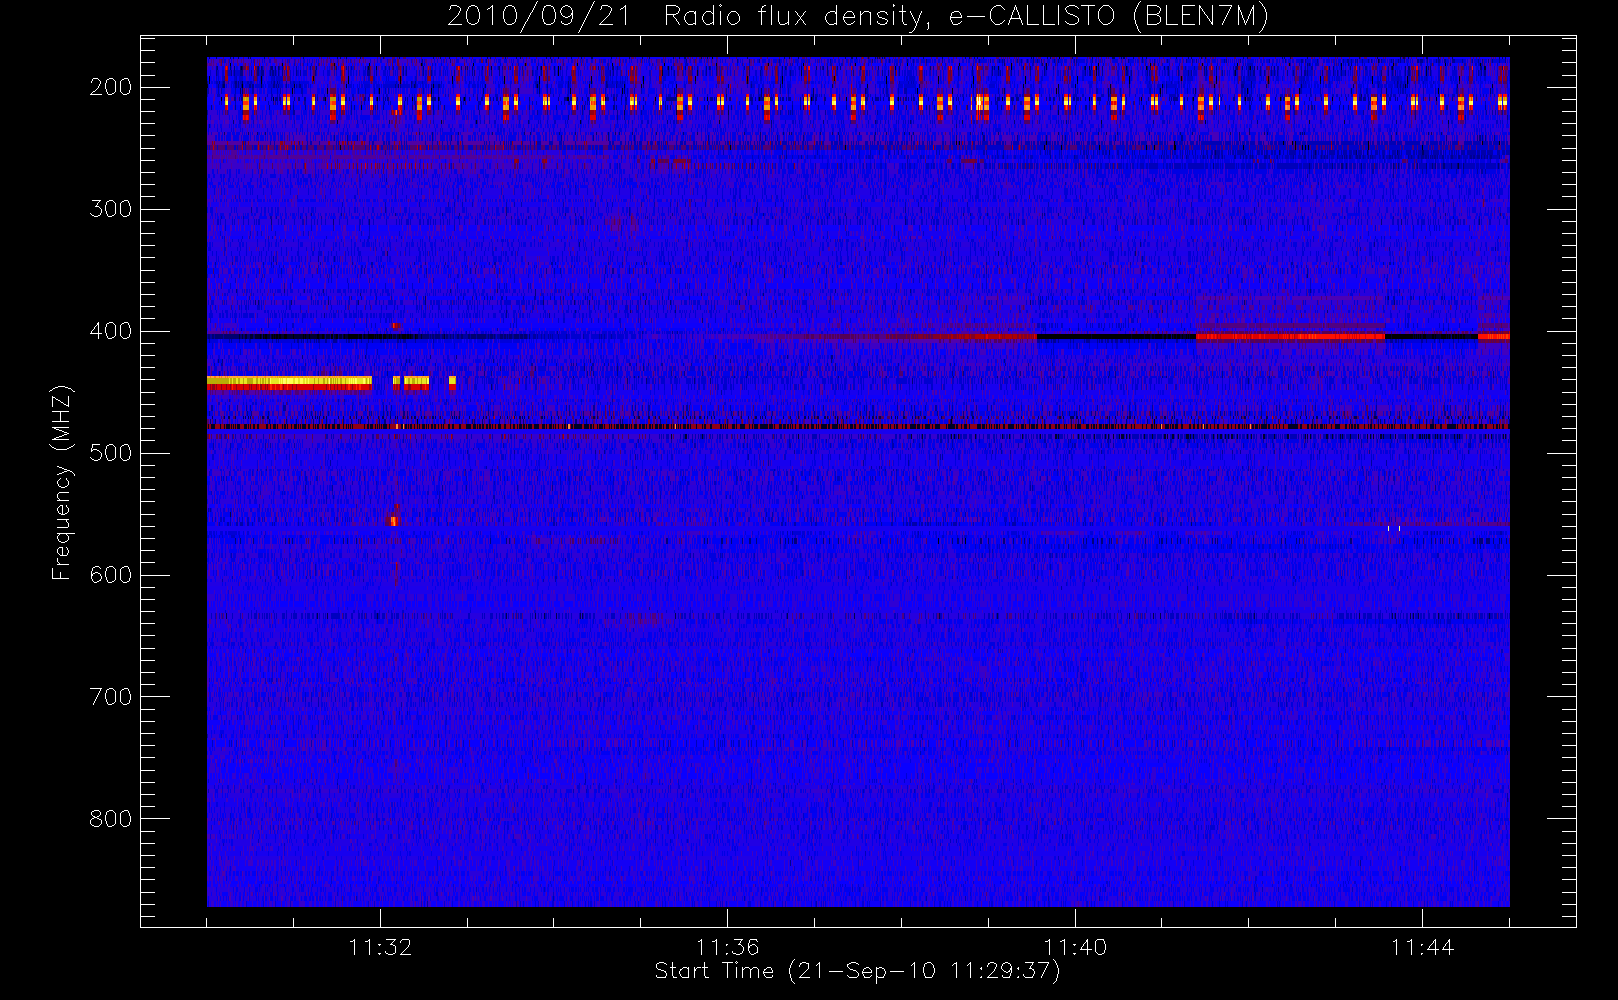The height and width of the screenshot is (1000, 1618).
Task: Click the 300 frequency tick label
Action: (x=110, y=209)
